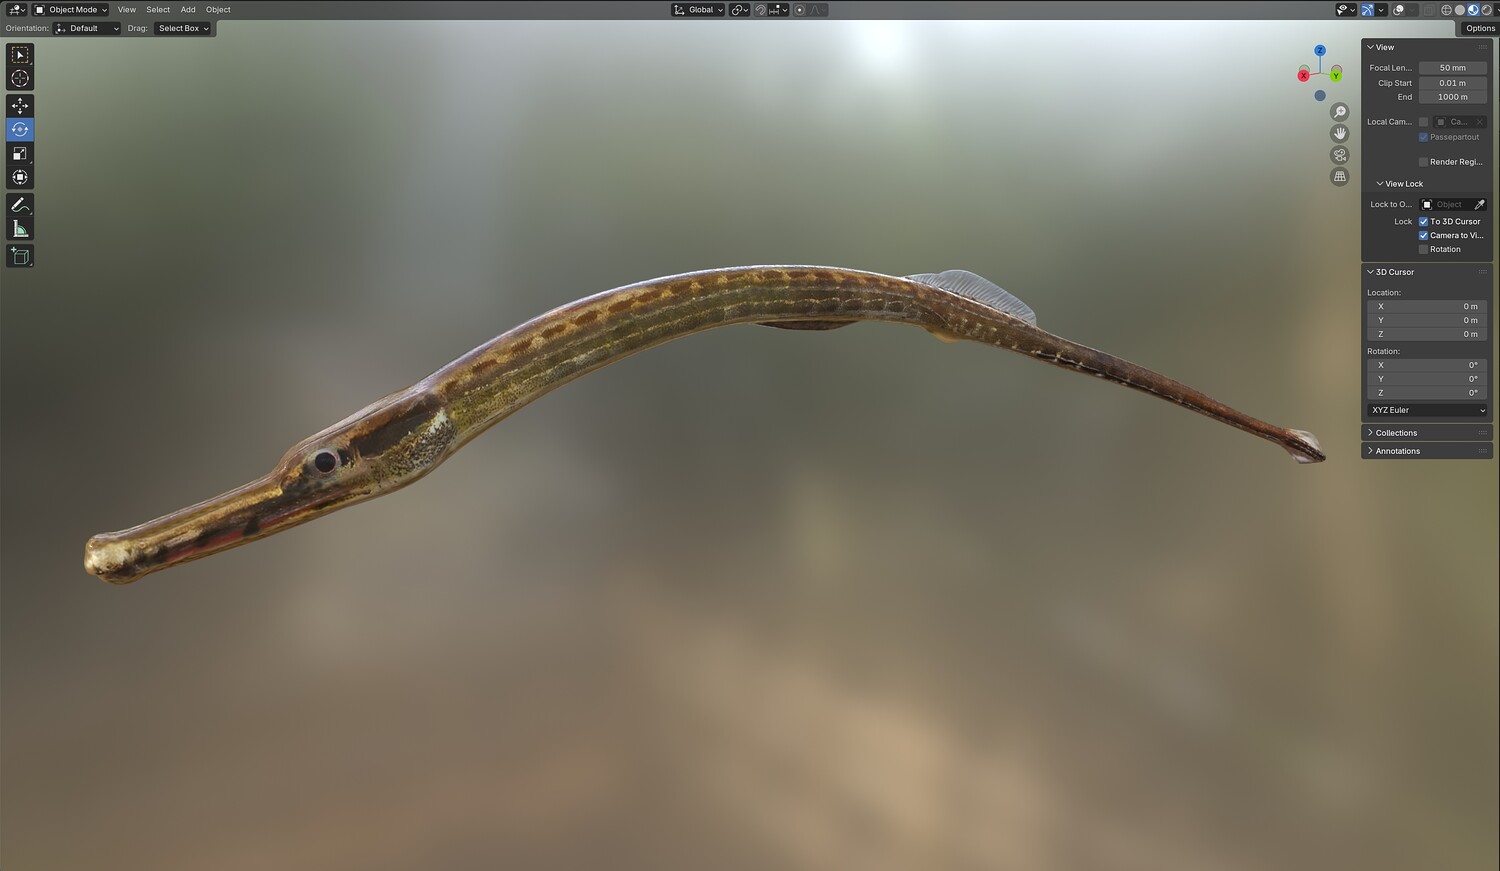Switch to wireframe viewport shading

coord(1446,10)
